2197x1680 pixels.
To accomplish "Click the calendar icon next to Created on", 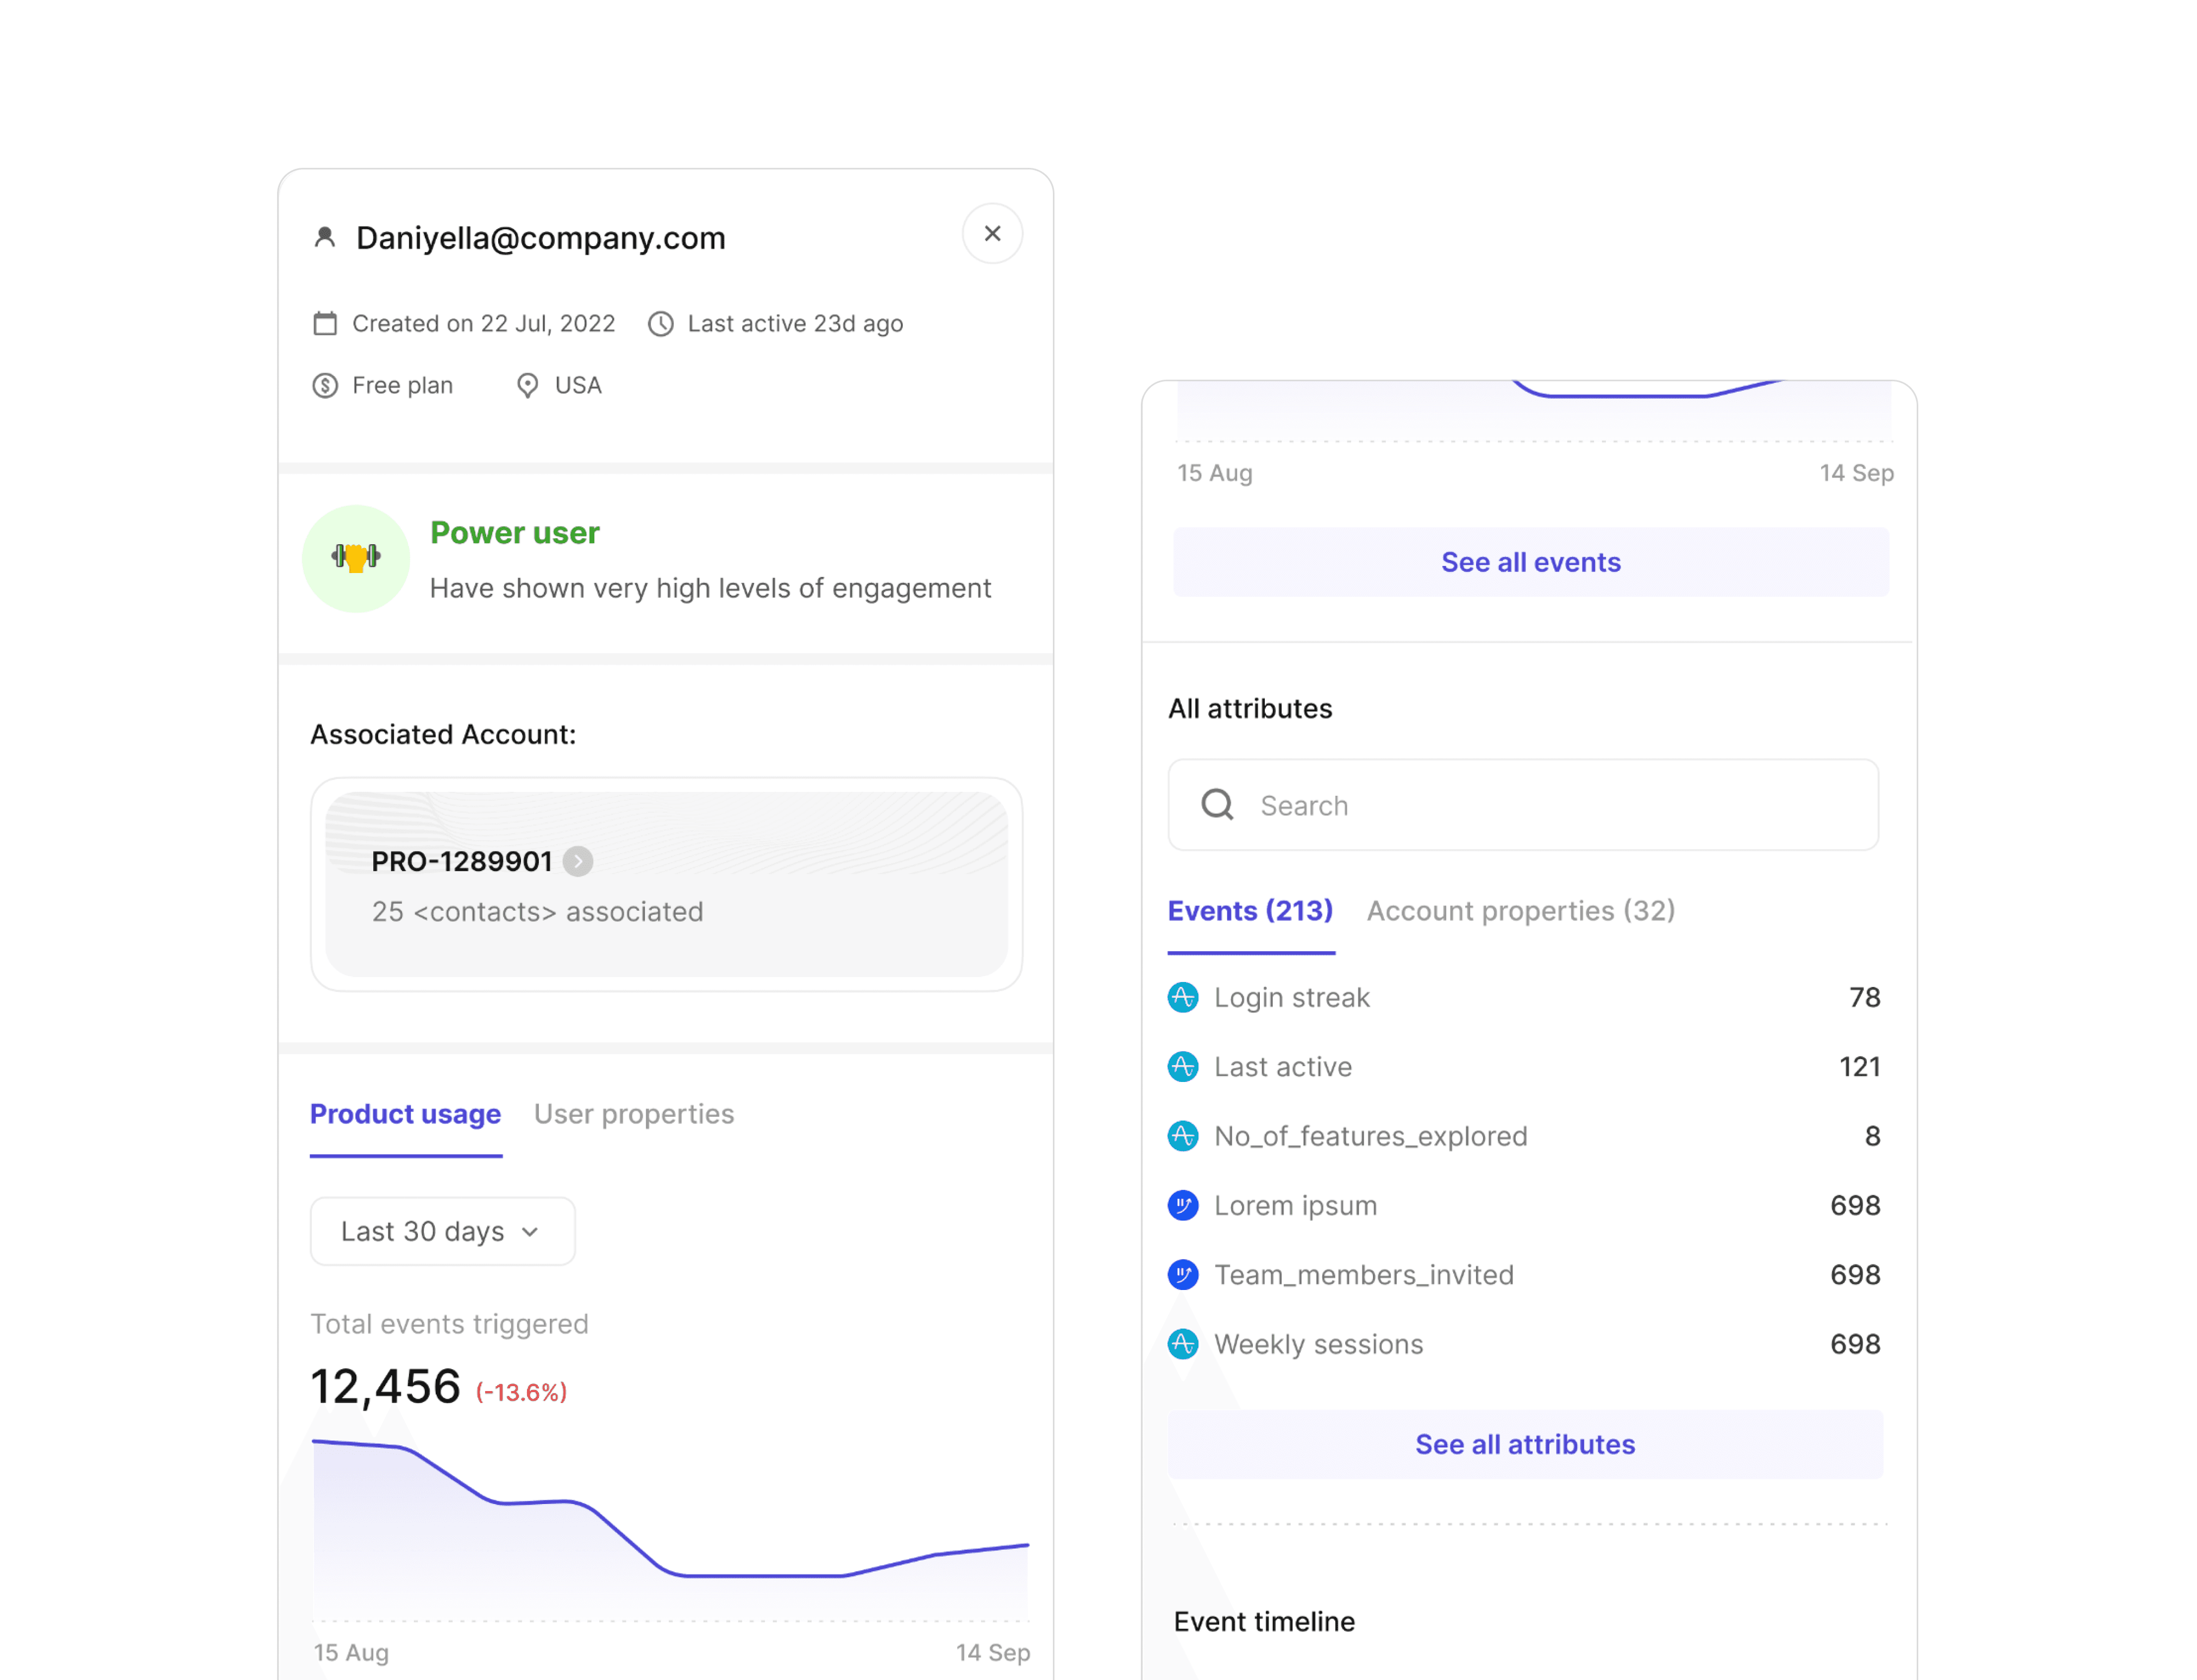I will [x=325, y=323].
